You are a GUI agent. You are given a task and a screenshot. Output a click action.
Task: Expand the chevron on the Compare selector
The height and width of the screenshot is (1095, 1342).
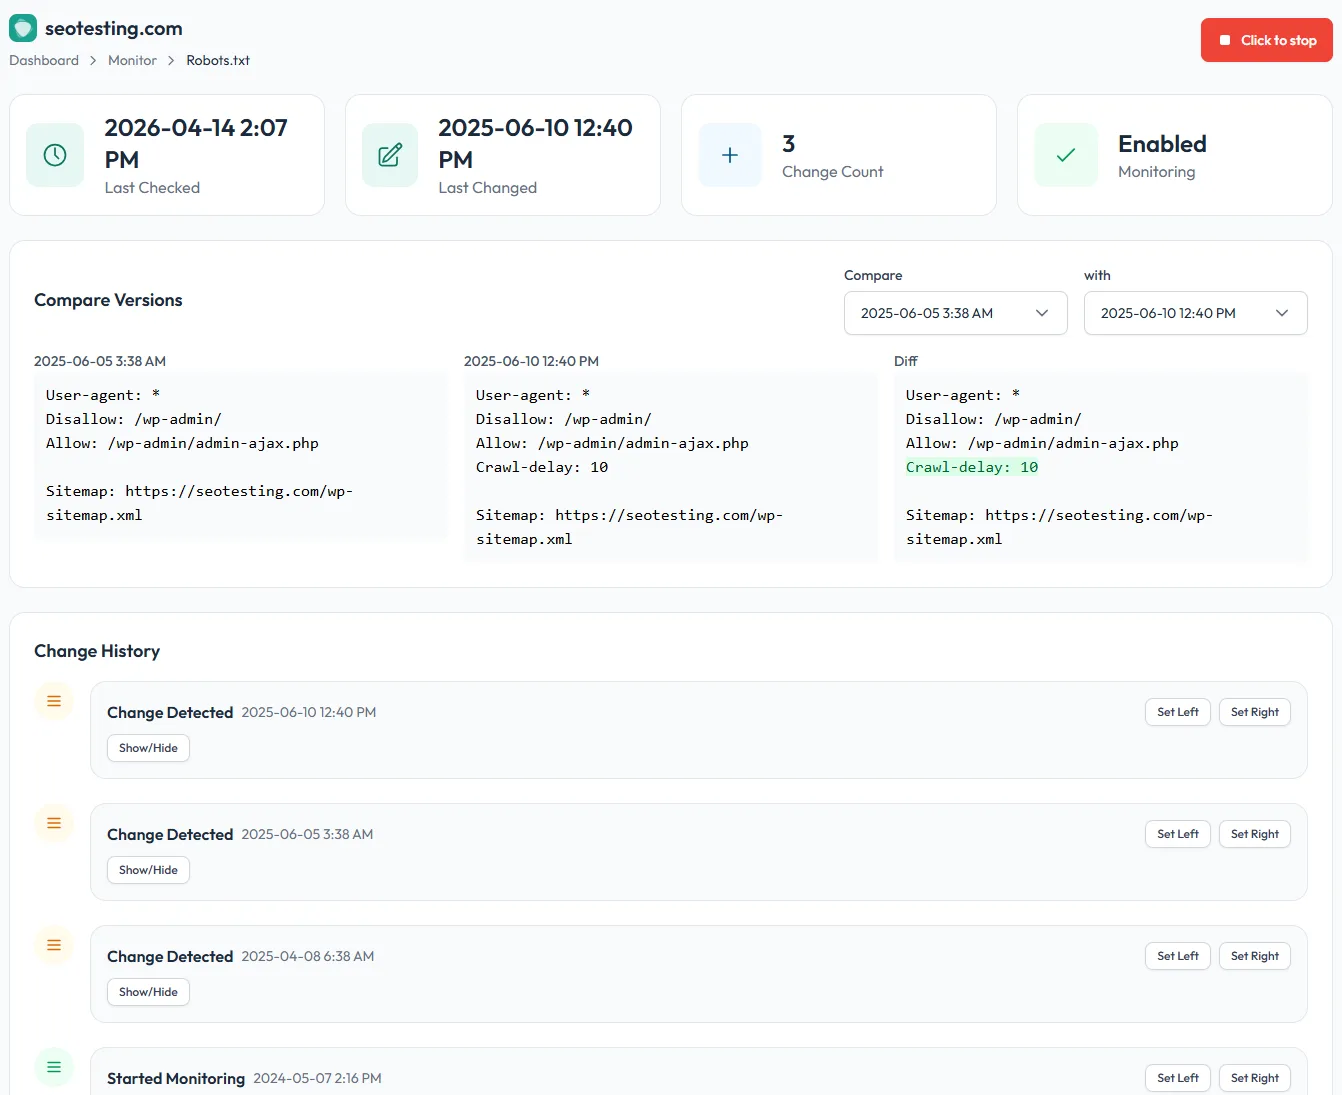[1040, 313]
